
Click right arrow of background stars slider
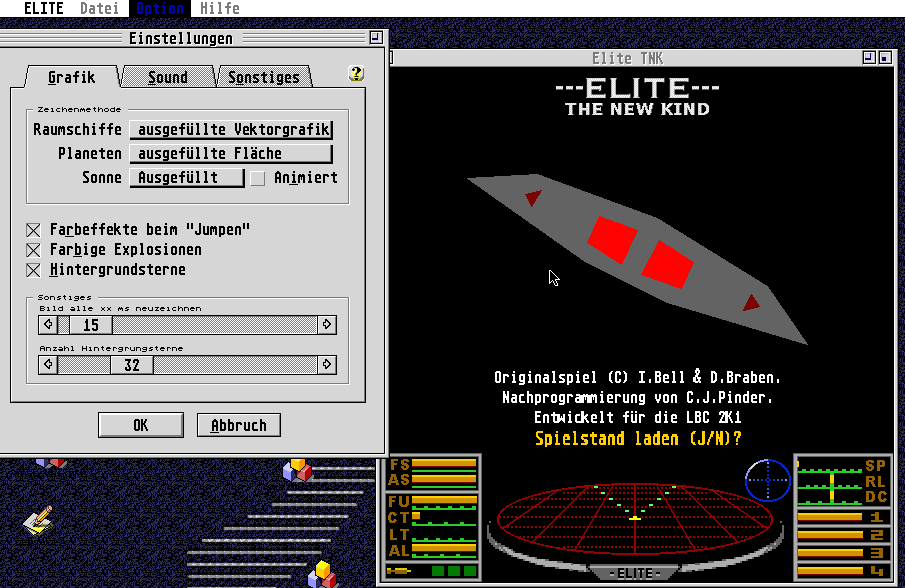point(326,365)
